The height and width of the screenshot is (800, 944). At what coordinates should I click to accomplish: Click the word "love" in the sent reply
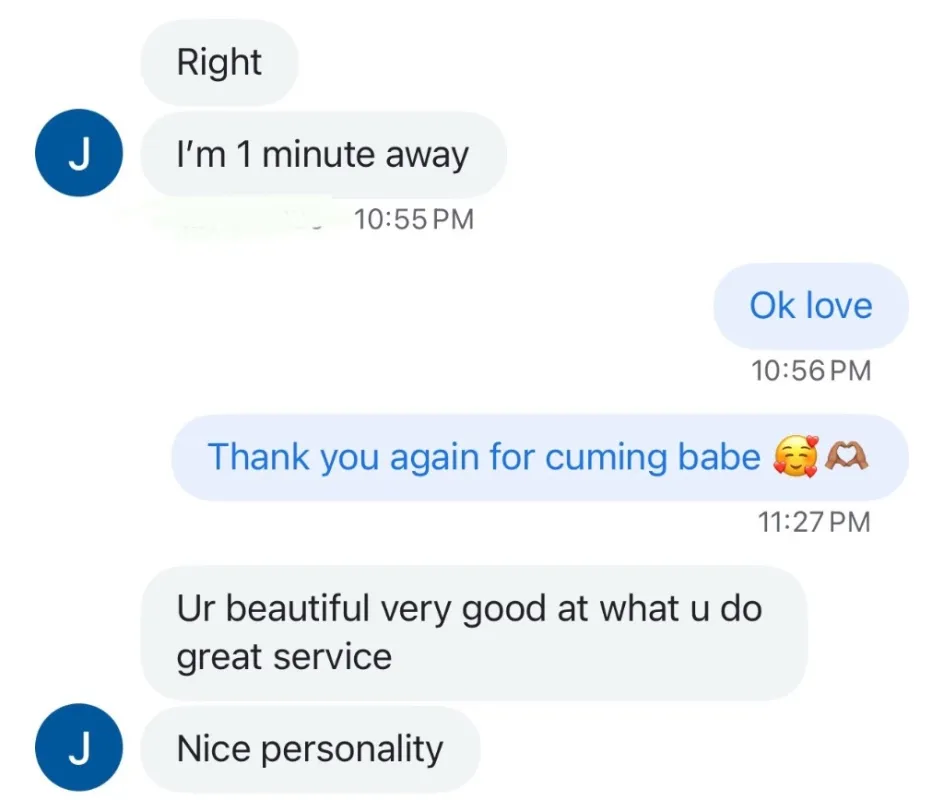pyautogui.click(x=838, y=306)
